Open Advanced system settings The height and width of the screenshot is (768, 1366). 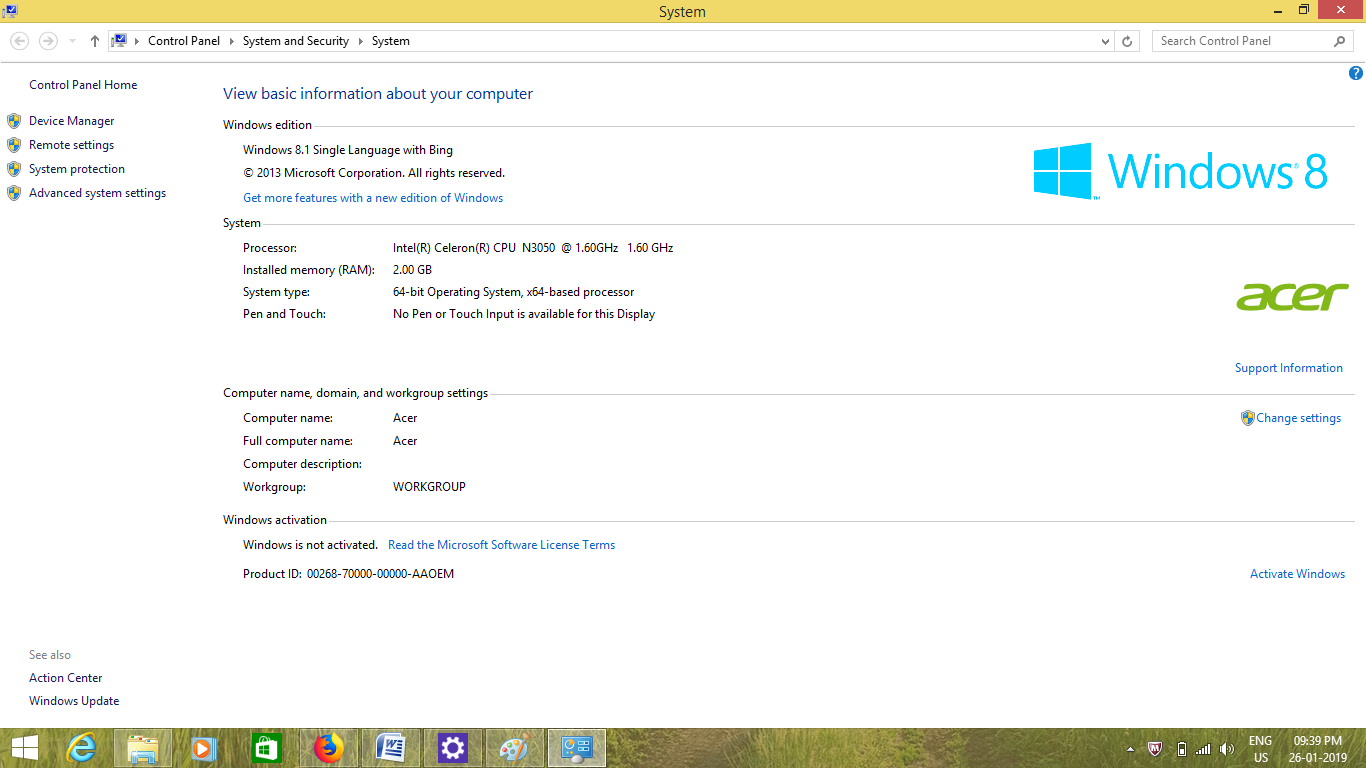pos(97,193)
